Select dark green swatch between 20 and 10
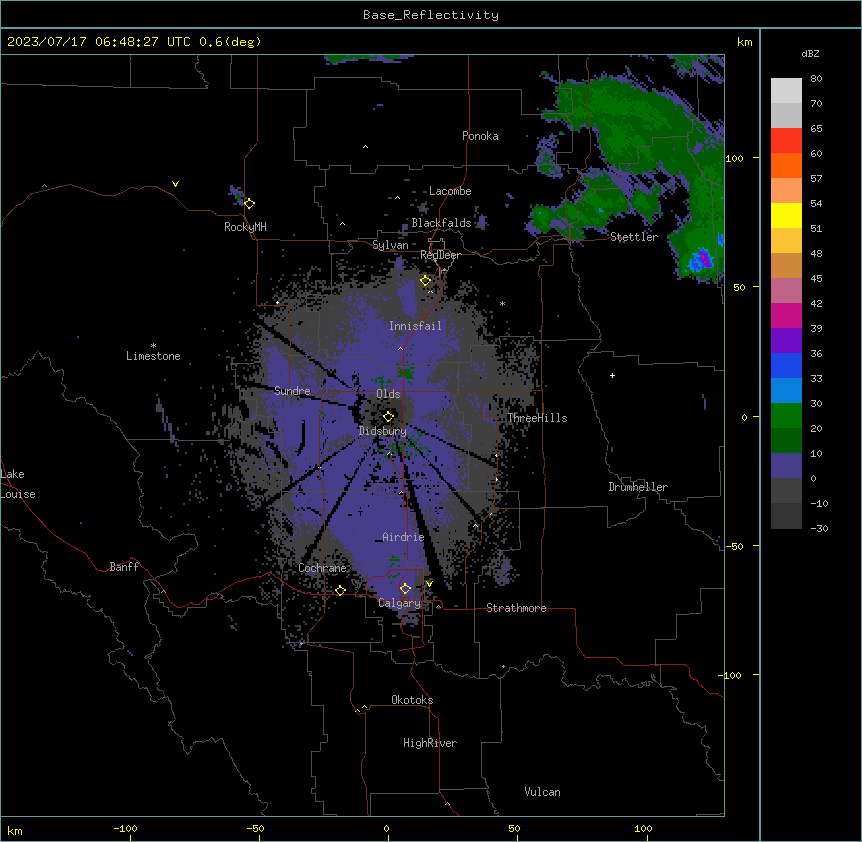 [x=786, y=441]
